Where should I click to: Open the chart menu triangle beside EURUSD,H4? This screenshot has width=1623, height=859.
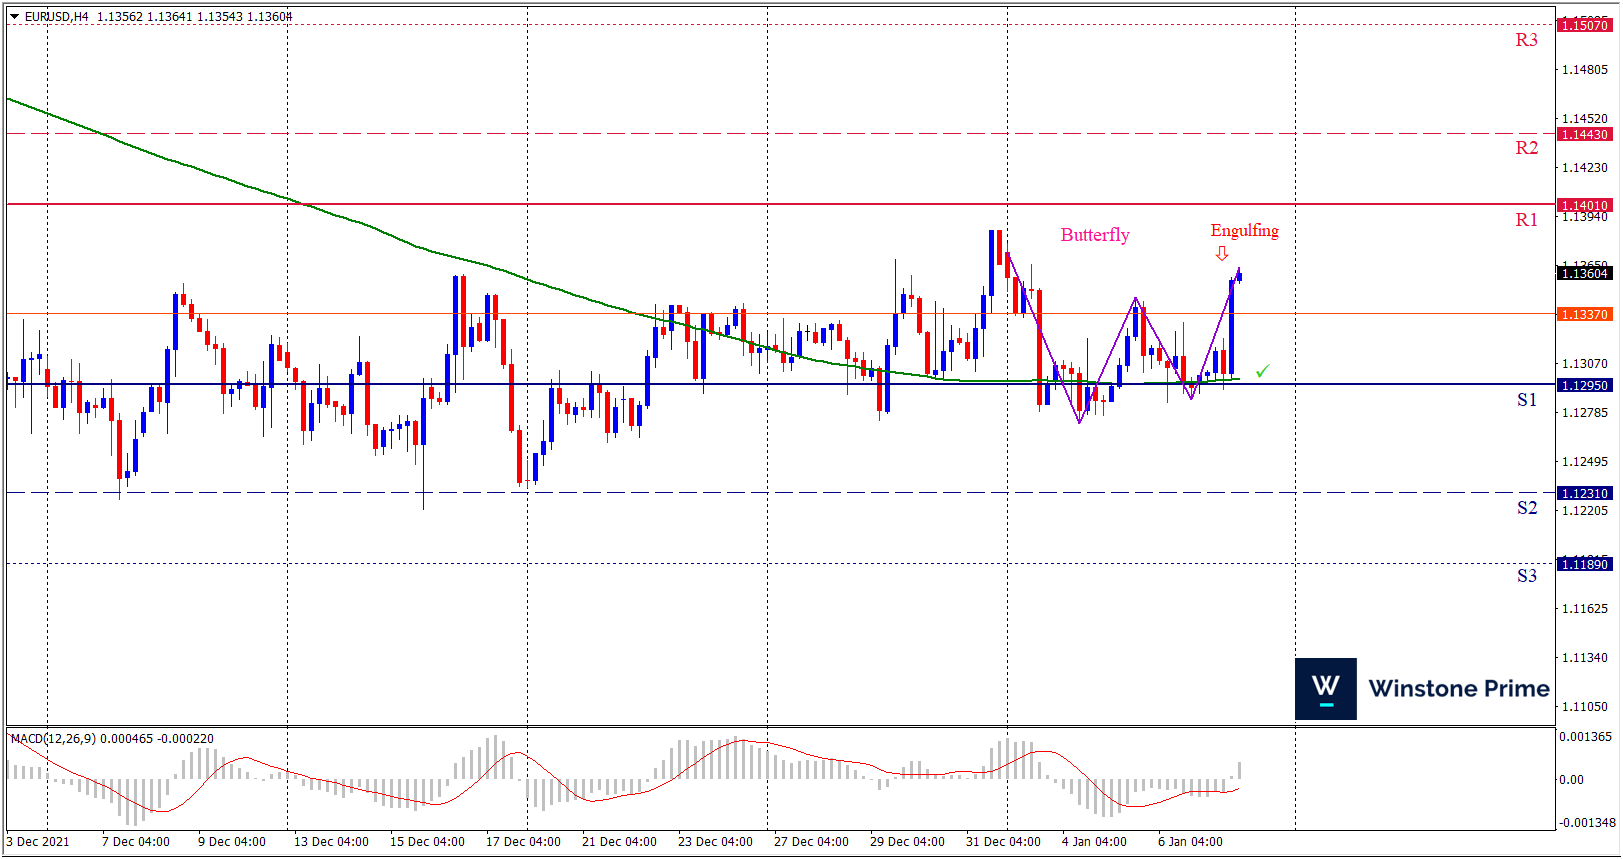click(15, 17)
